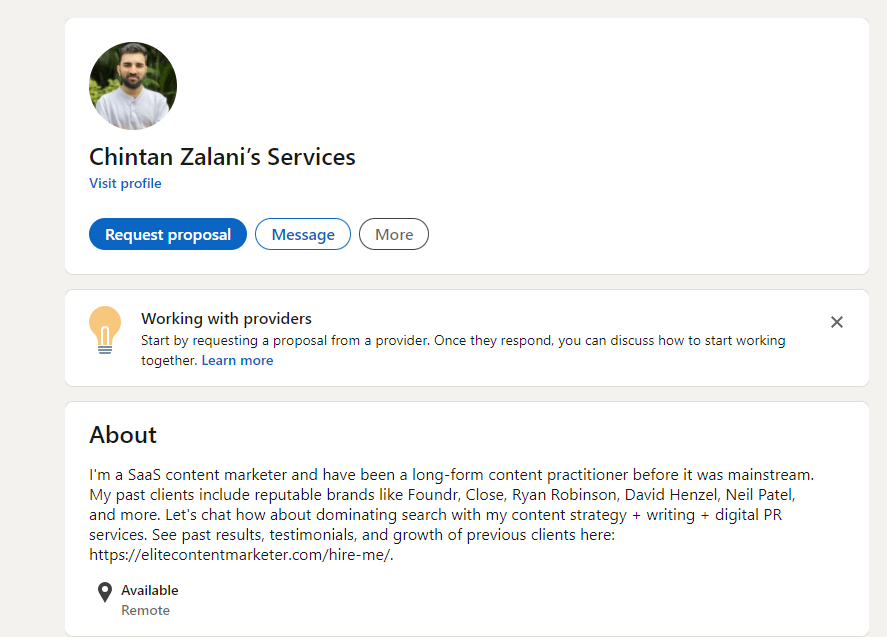
Task: Click the name Neil Patel in About text
Action: coord(760,494)
